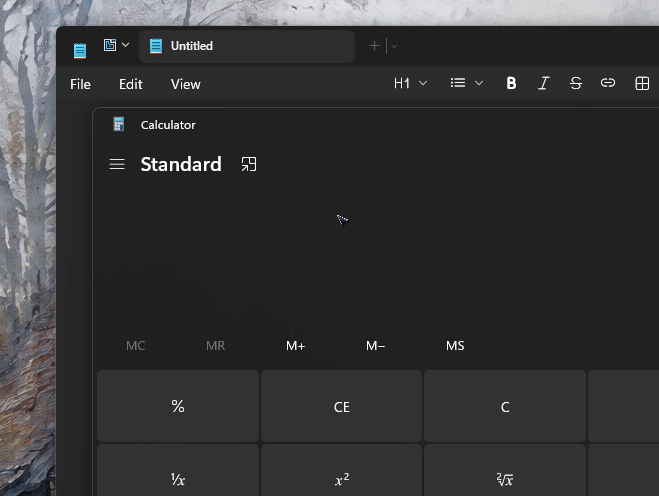Select the Untitled tab
This screenshot has height=496, width=659.
(x=247, y=46)
